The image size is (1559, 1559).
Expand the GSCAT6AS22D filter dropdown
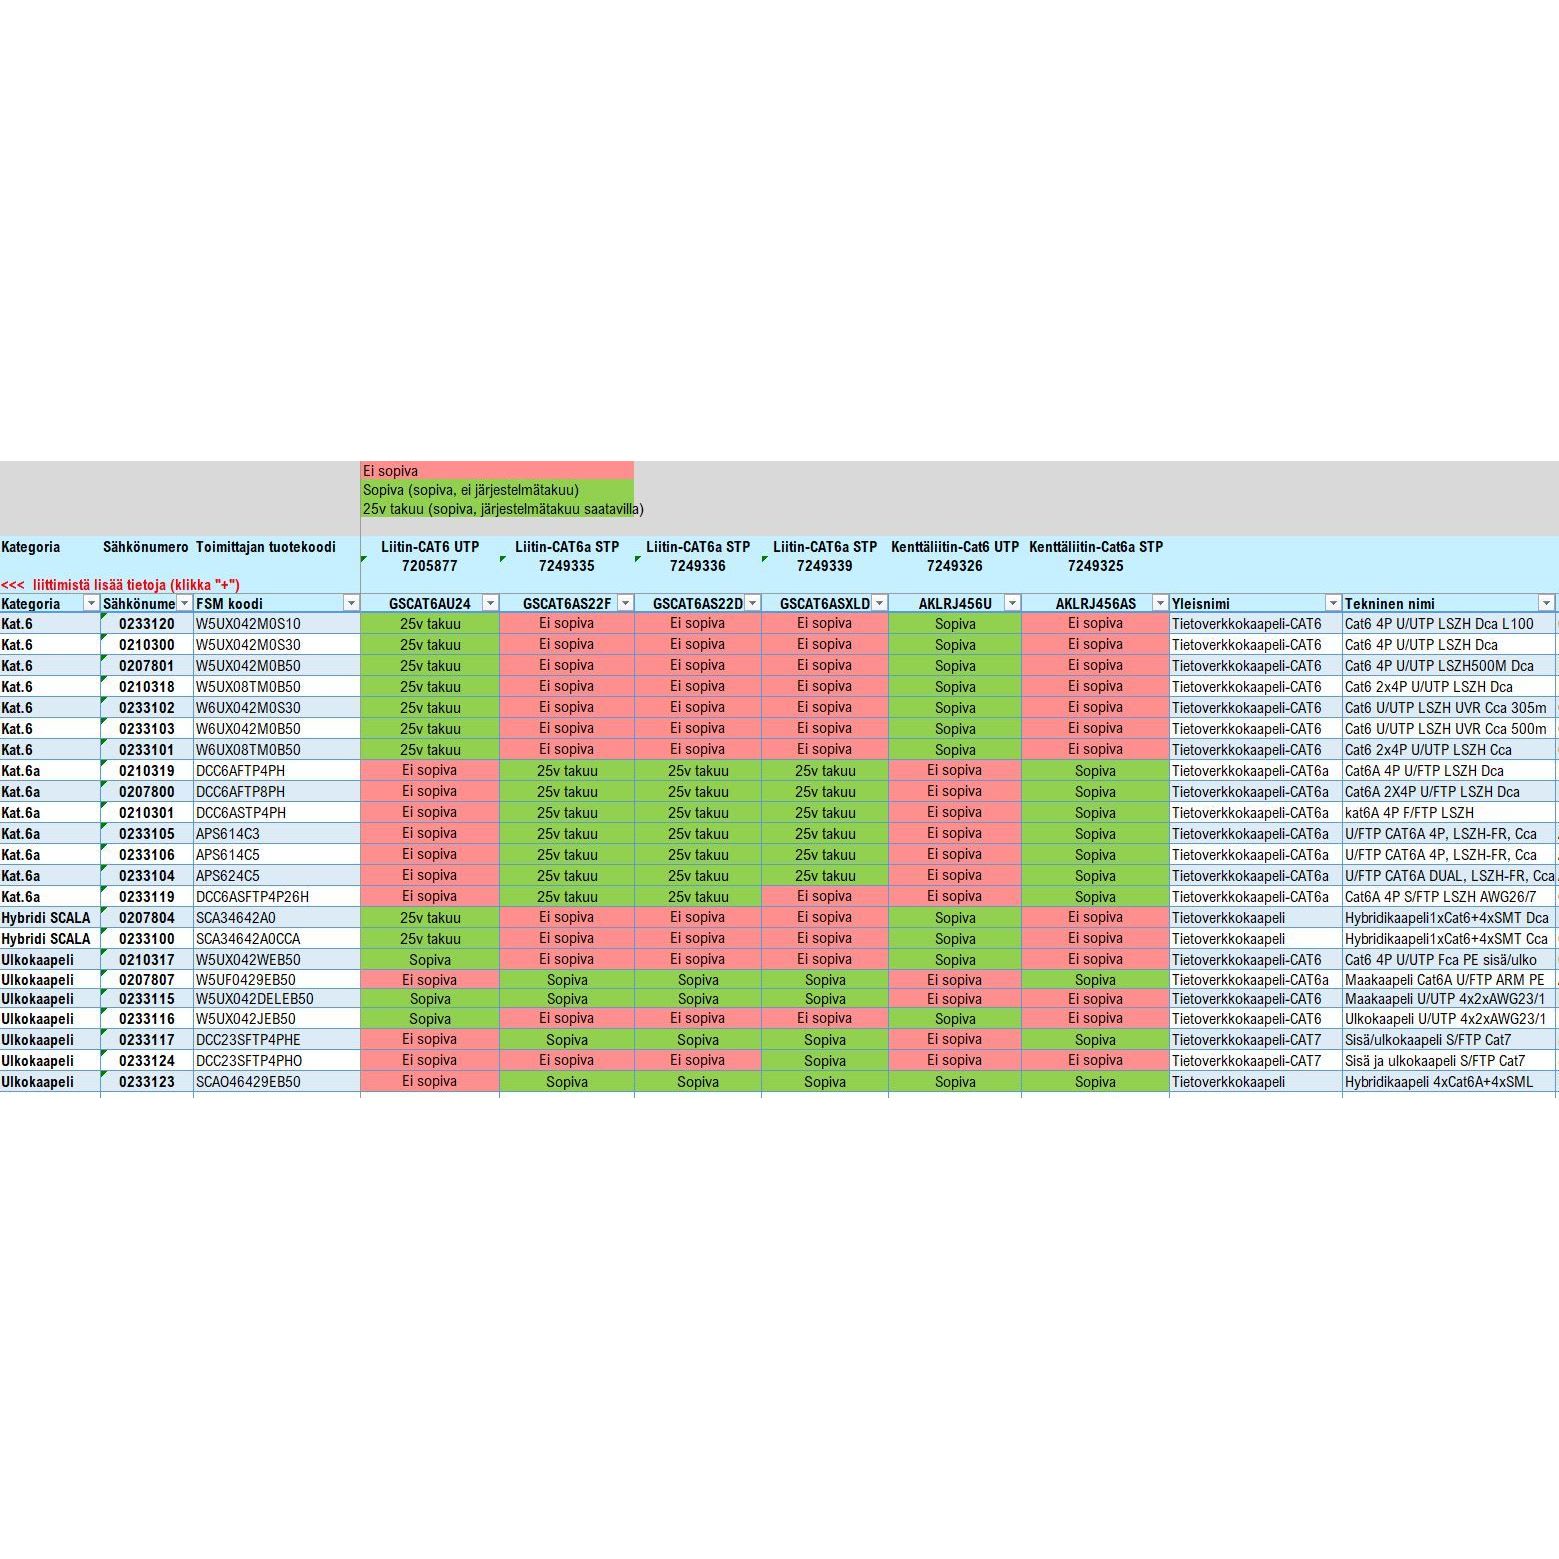pos(752,603)
